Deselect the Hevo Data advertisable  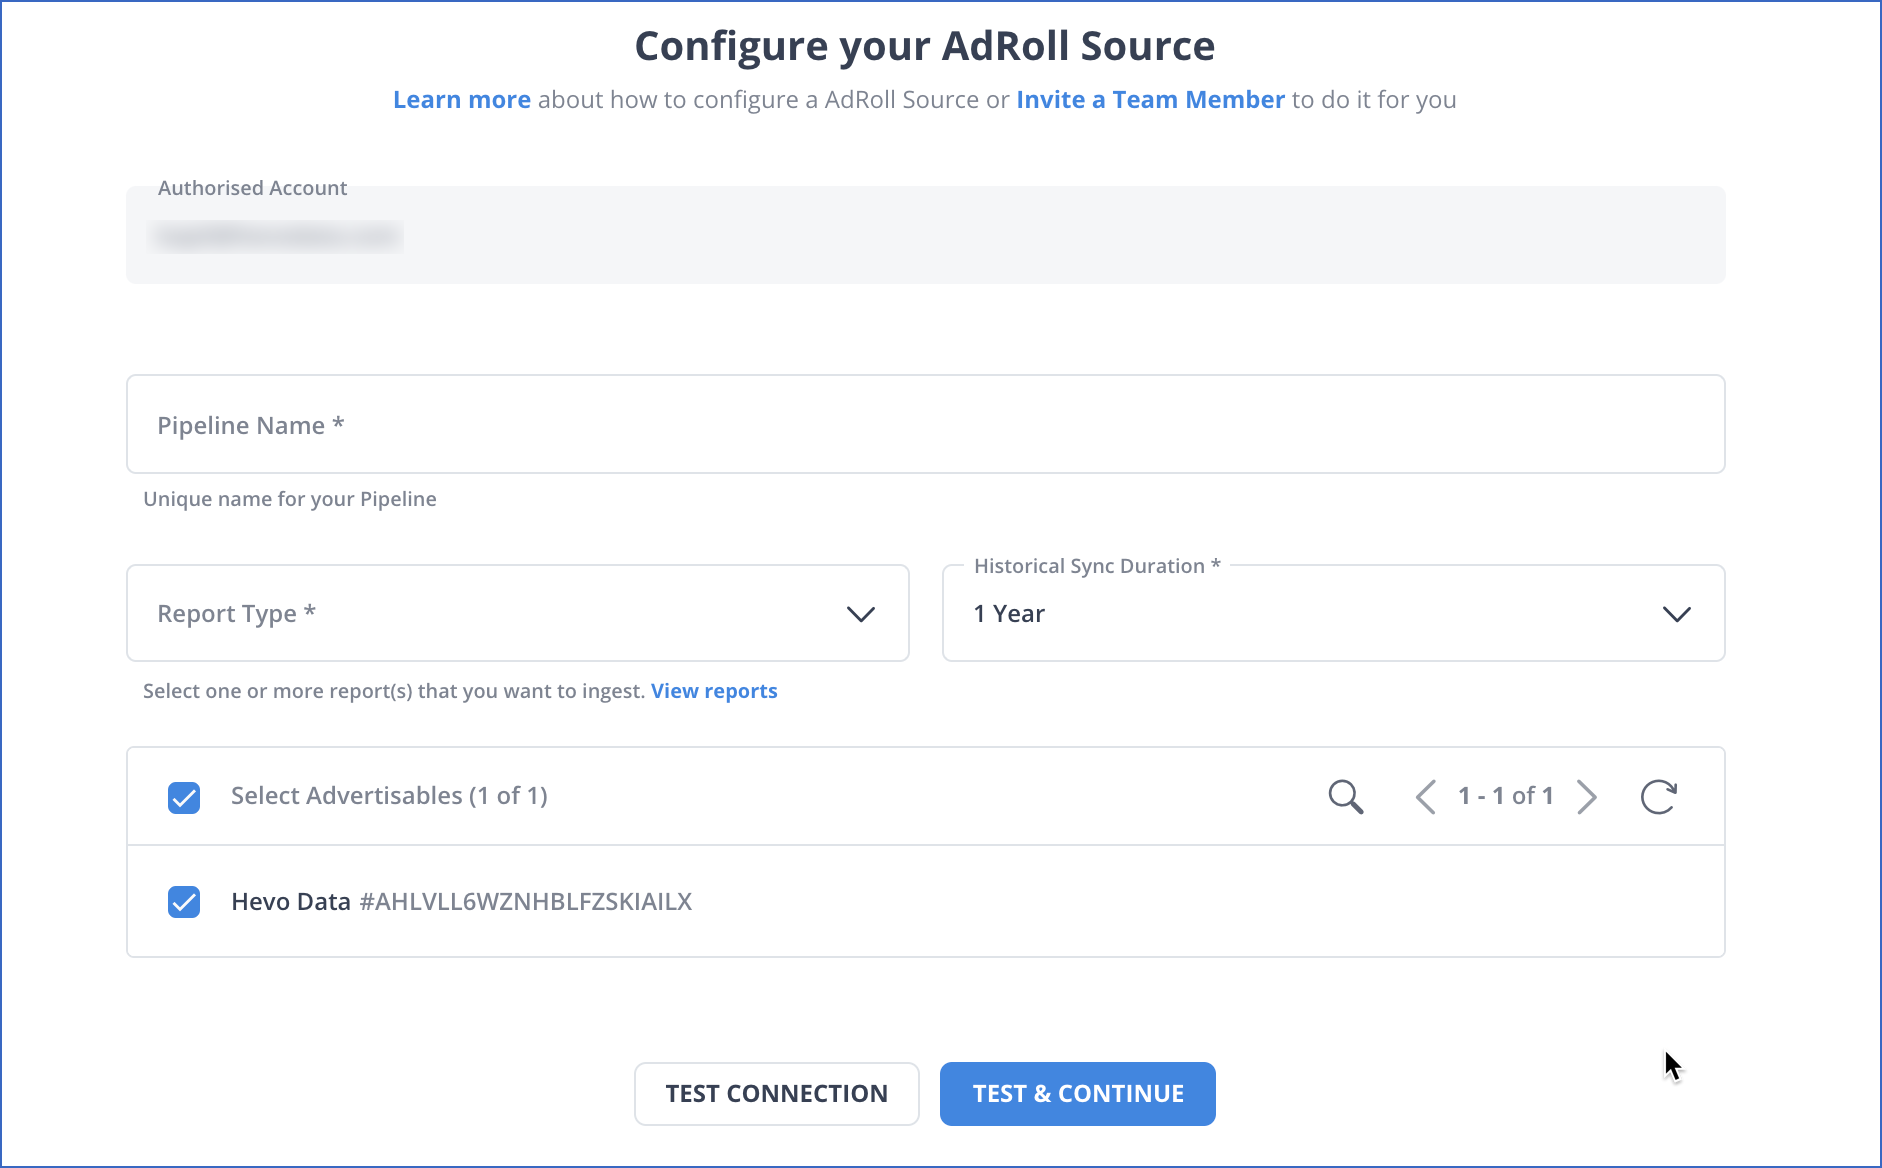pos(184,901)
